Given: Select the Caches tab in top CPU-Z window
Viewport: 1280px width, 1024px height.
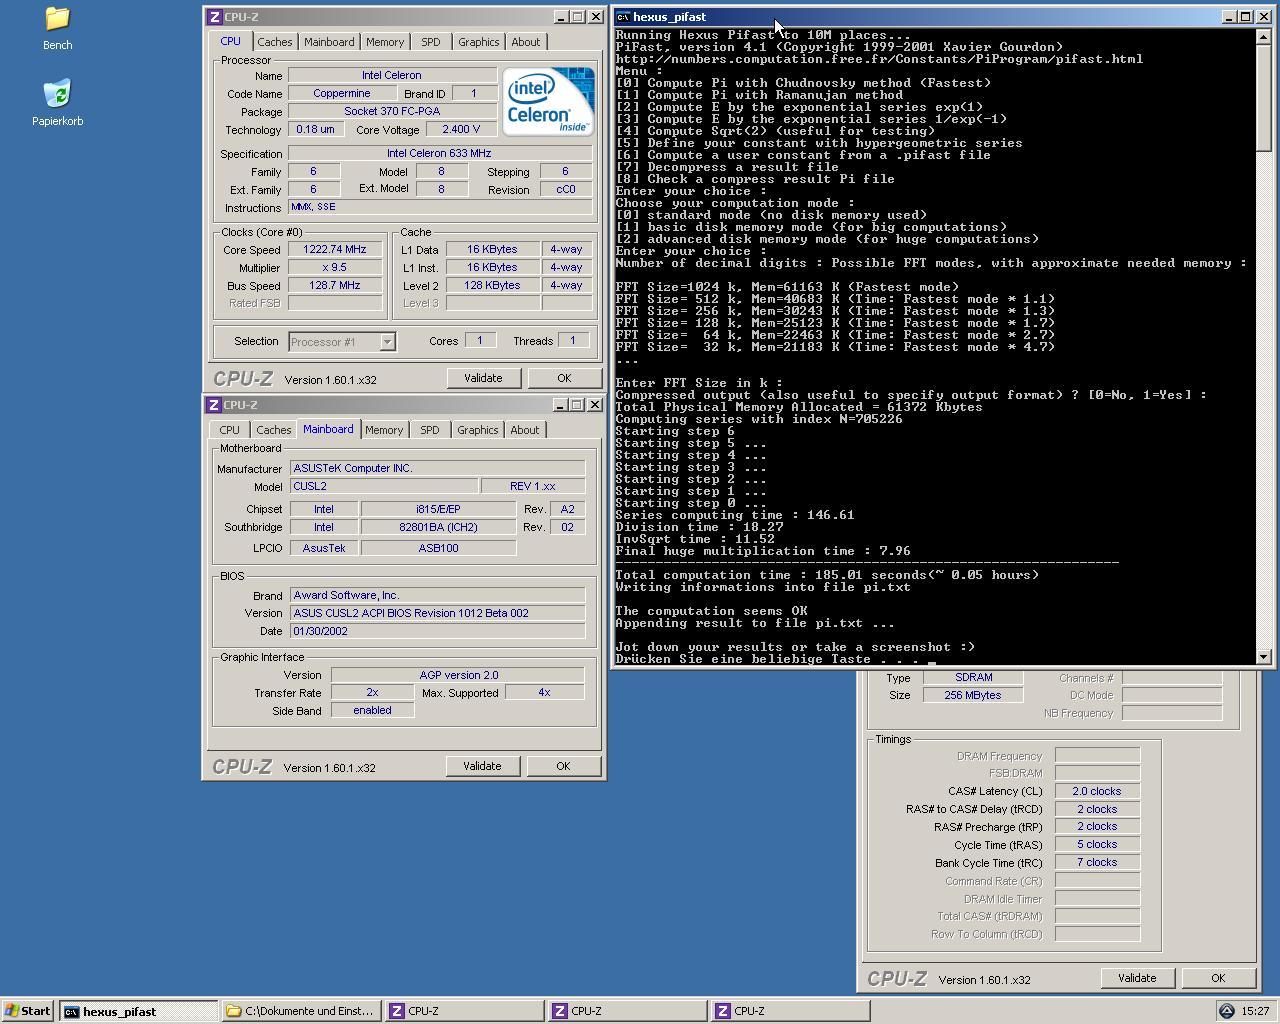Looking at the screenshot, I should pos(275,42).
